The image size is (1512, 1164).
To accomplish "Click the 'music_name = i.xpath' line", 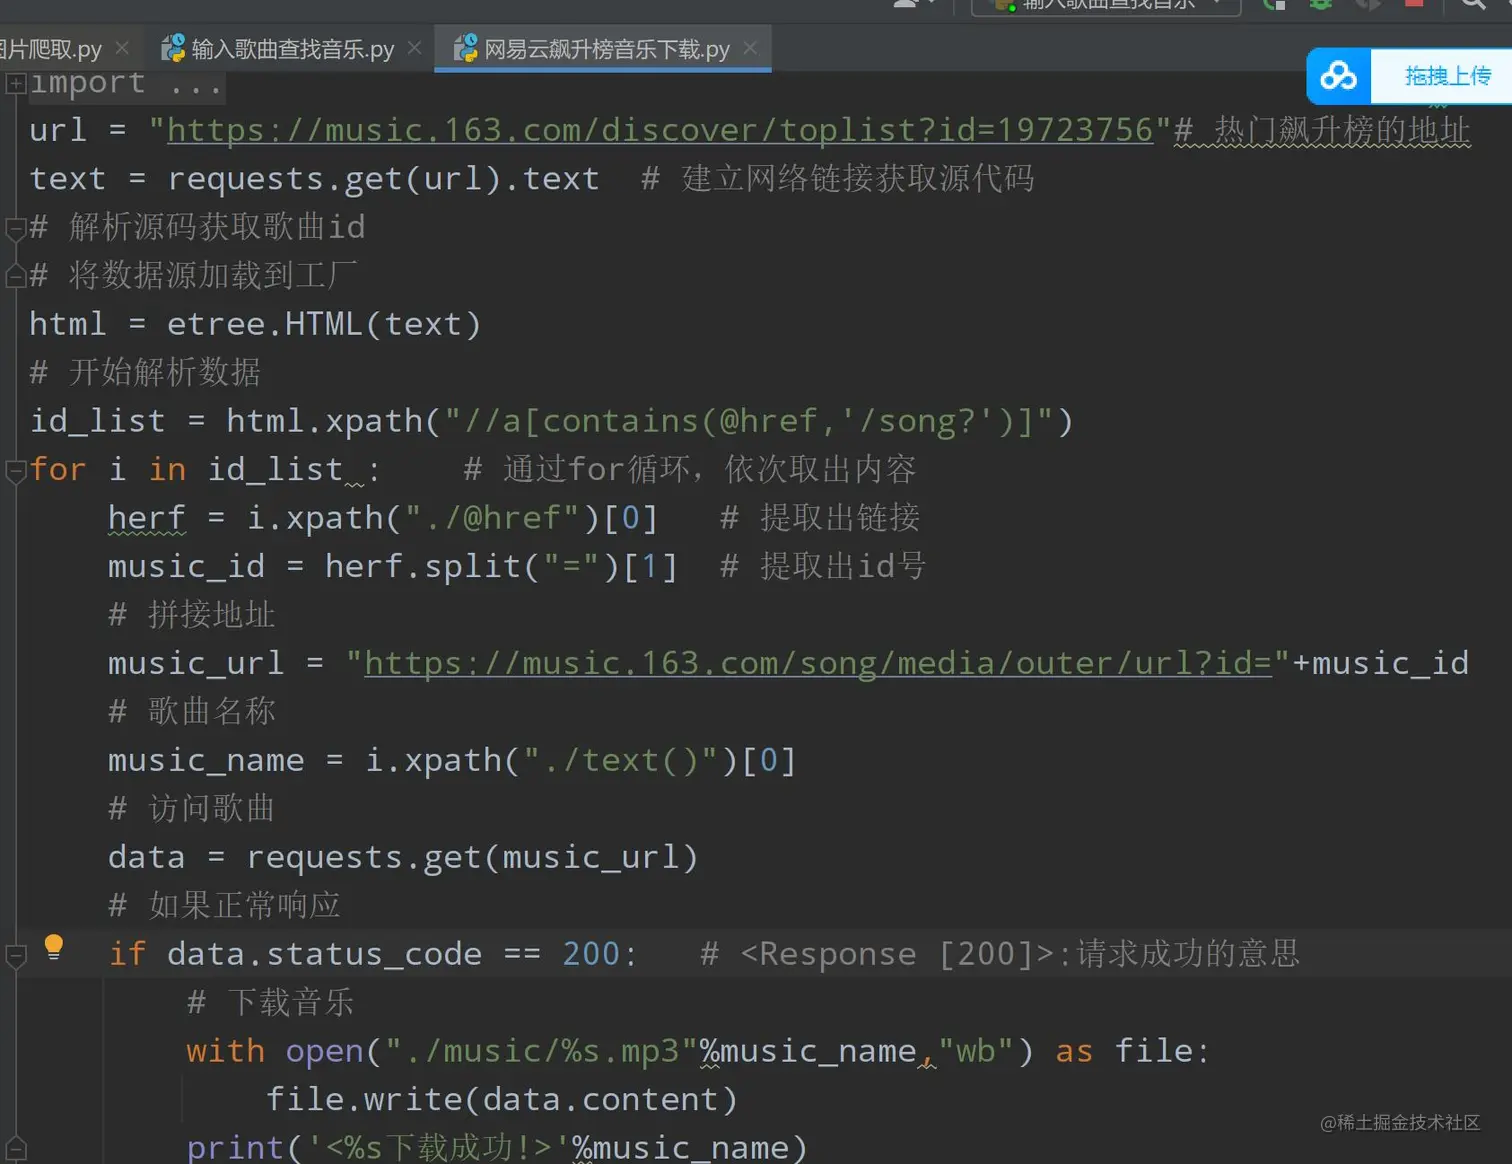I will [452, 761].
